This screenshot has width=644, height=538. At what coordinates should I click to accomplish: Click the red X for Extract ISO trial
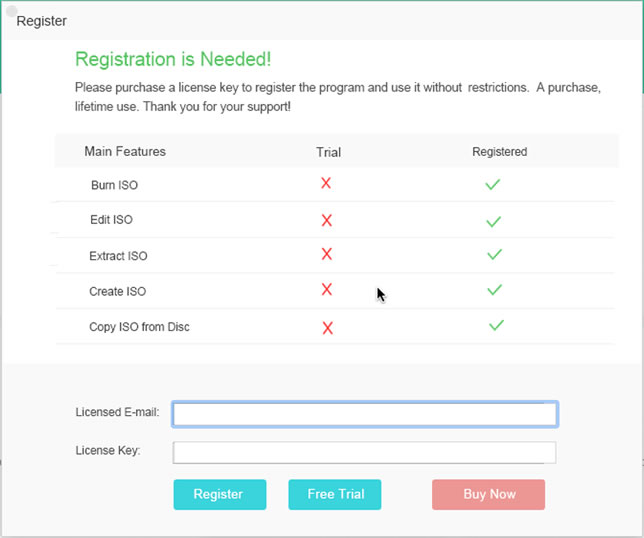(x=327, y=254)
